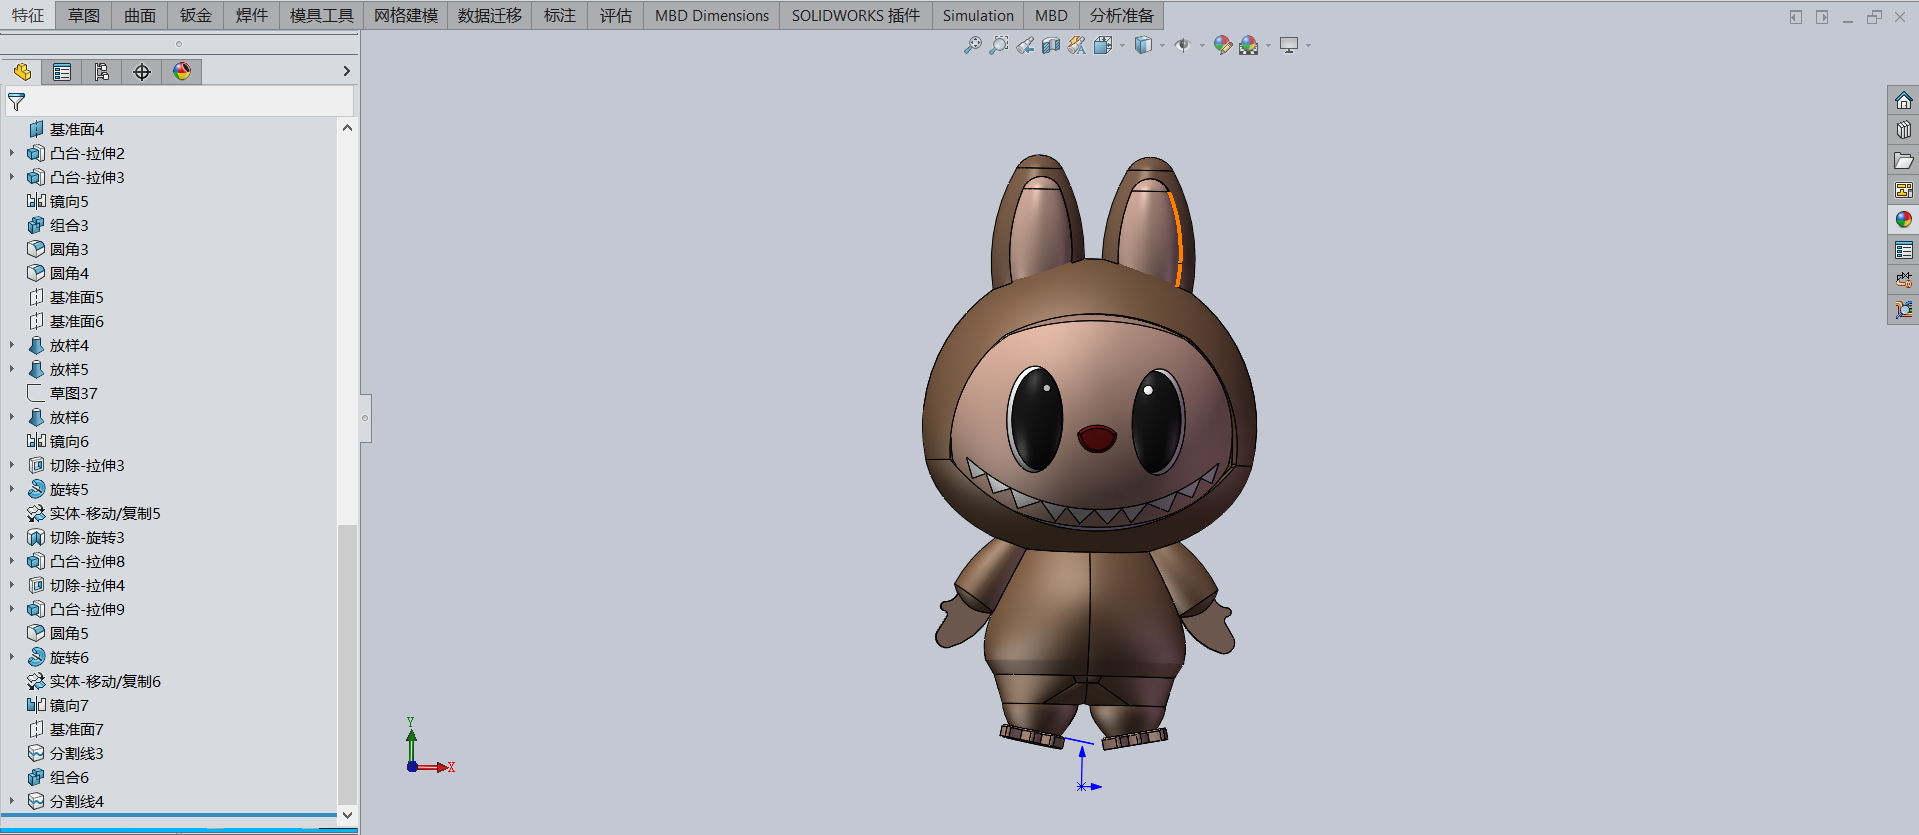Image resolution: width=1919 pixels, height=835 pixels.
Task: Click the Previous View icon
Action: tap(1025, 45)
